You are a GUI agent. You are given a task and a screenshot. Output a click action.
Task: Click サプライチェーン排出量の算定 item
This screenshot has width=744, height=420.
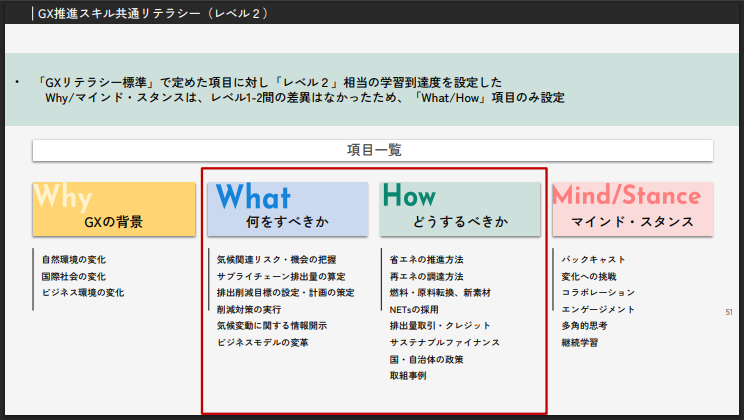[281, 276]
